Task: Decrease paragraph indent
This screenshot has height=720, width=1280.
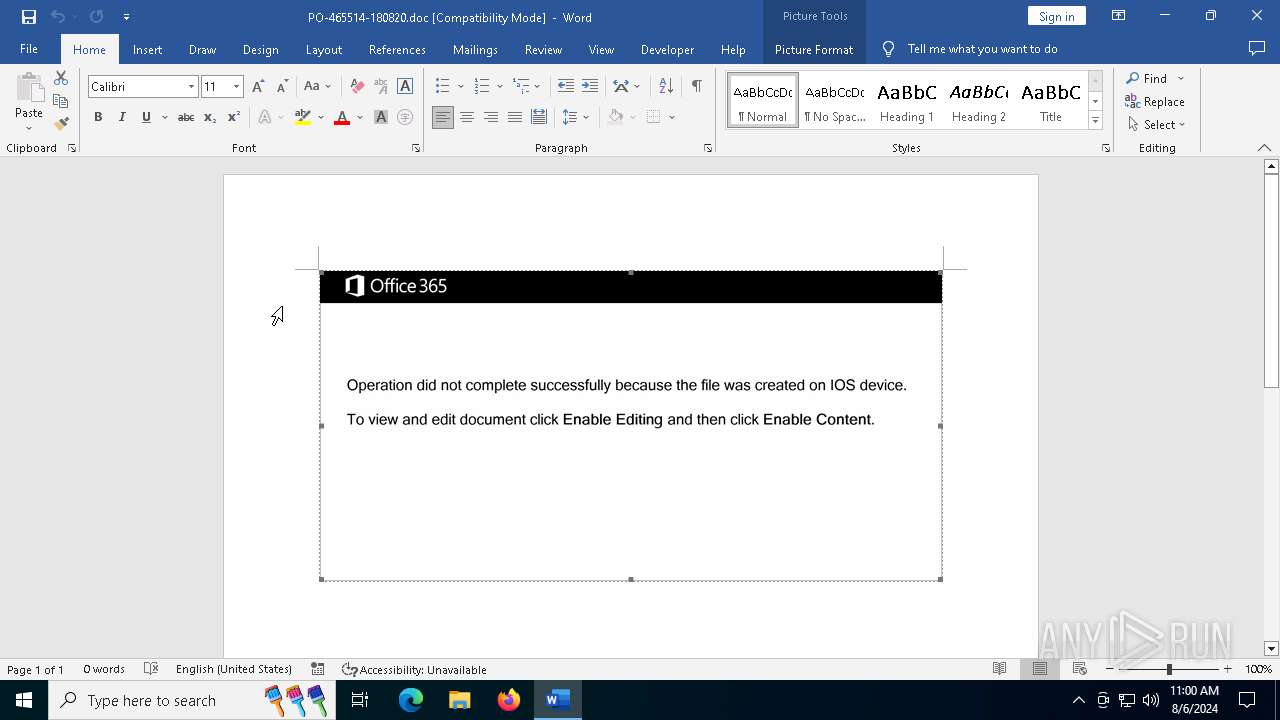Action: (566, 87)
